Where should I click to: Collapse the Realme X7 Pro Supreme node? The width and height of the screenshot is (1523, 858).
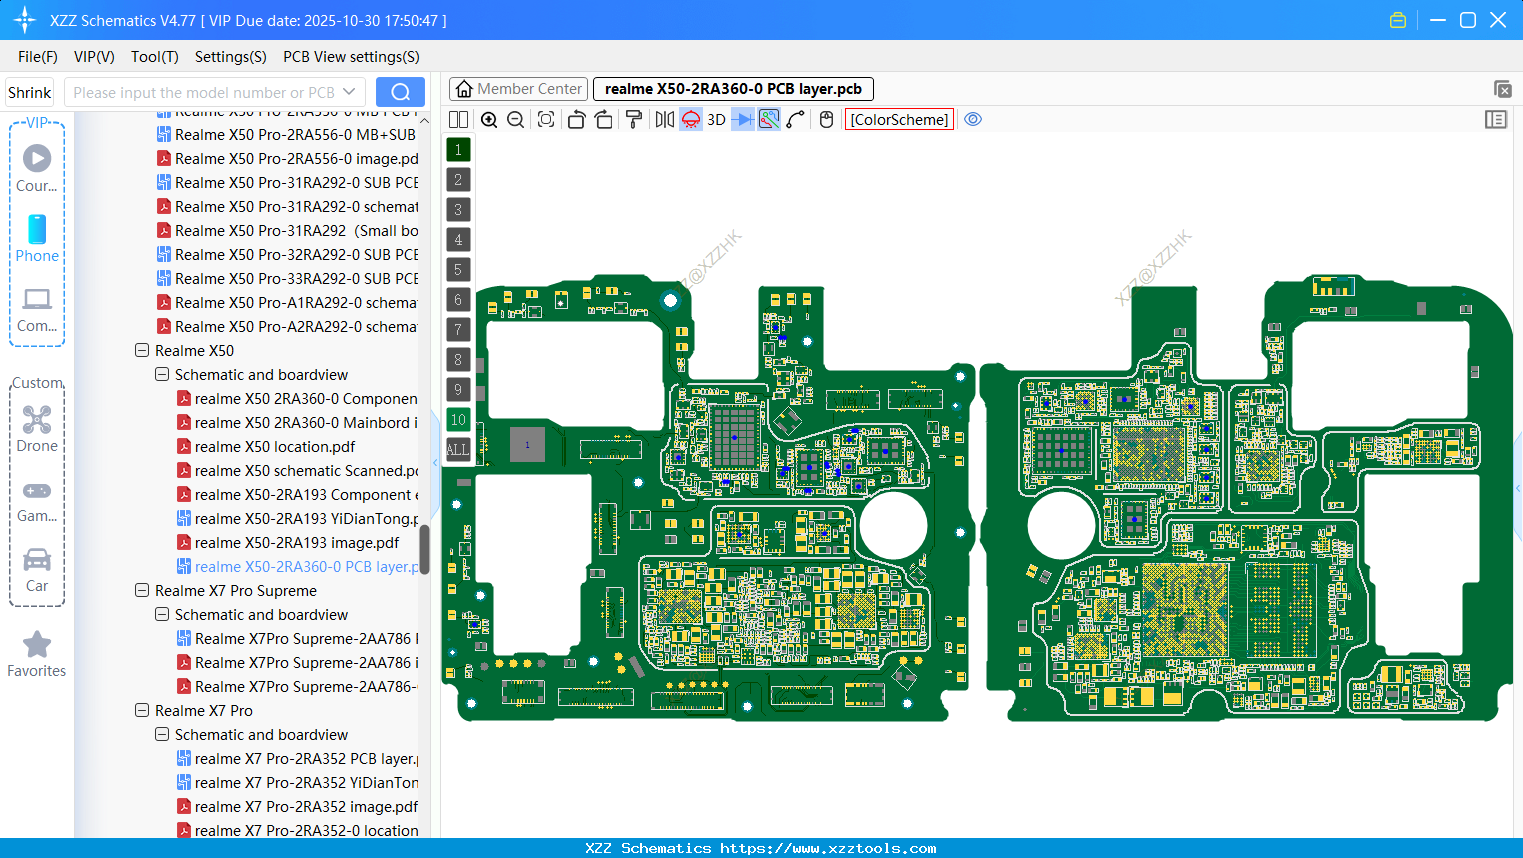pyautogui.click(x=142, y=591)
